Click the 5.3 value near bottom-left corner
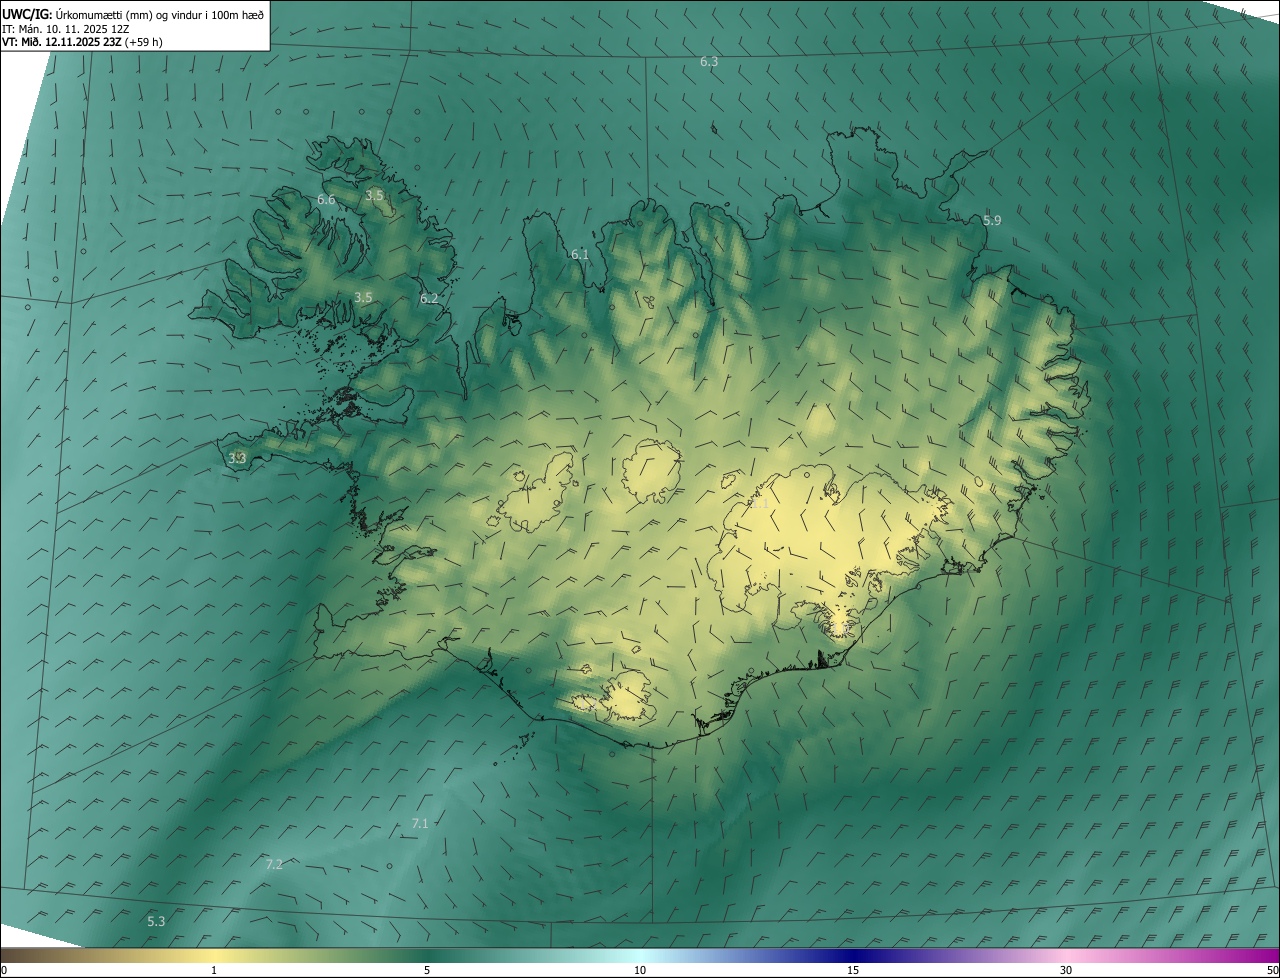Viewport: 1280px width, 978px height. tap(156, 922)
